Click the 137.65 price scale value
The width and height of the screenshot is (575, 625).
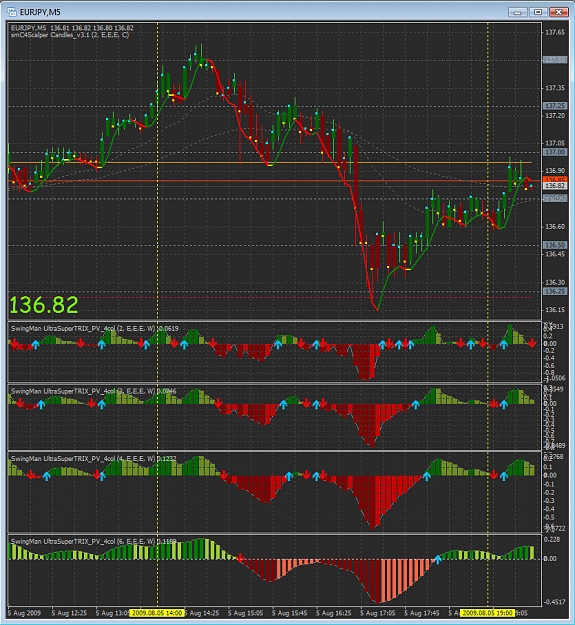[555, 32]
